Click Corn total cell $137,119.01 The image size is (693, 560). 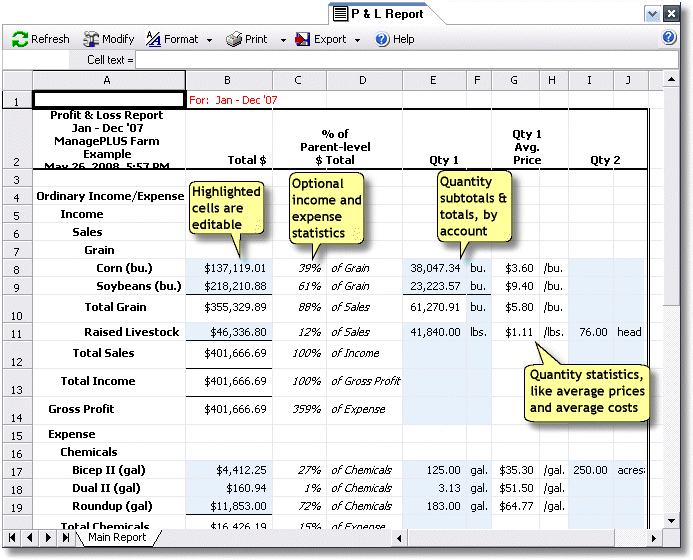[x=228, y=268]
